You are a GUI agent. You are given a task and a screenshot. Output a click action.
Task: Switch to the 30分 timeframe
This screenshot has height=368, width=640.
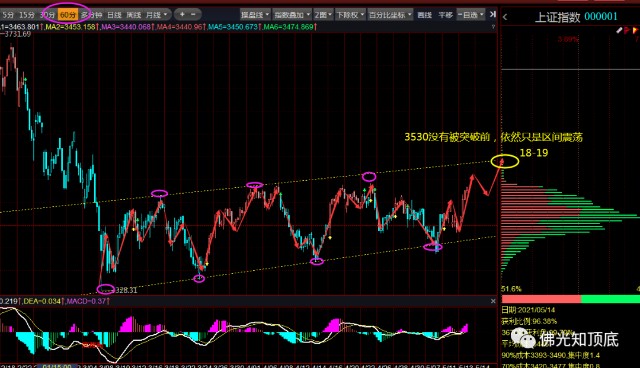[47, 15]
